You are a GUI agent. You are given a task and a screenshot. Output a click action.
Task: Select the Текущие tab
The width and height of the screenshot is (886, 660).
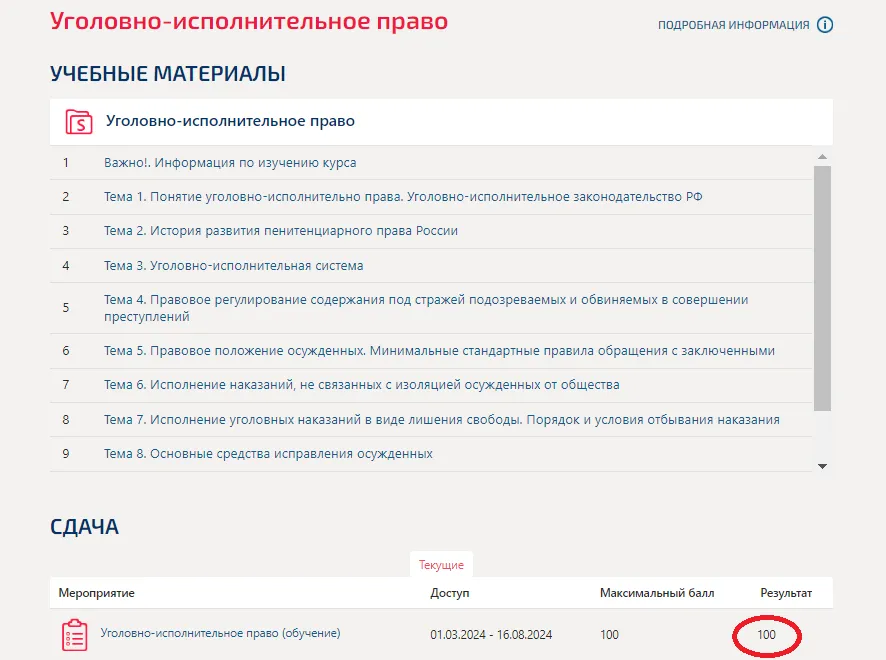441,565
